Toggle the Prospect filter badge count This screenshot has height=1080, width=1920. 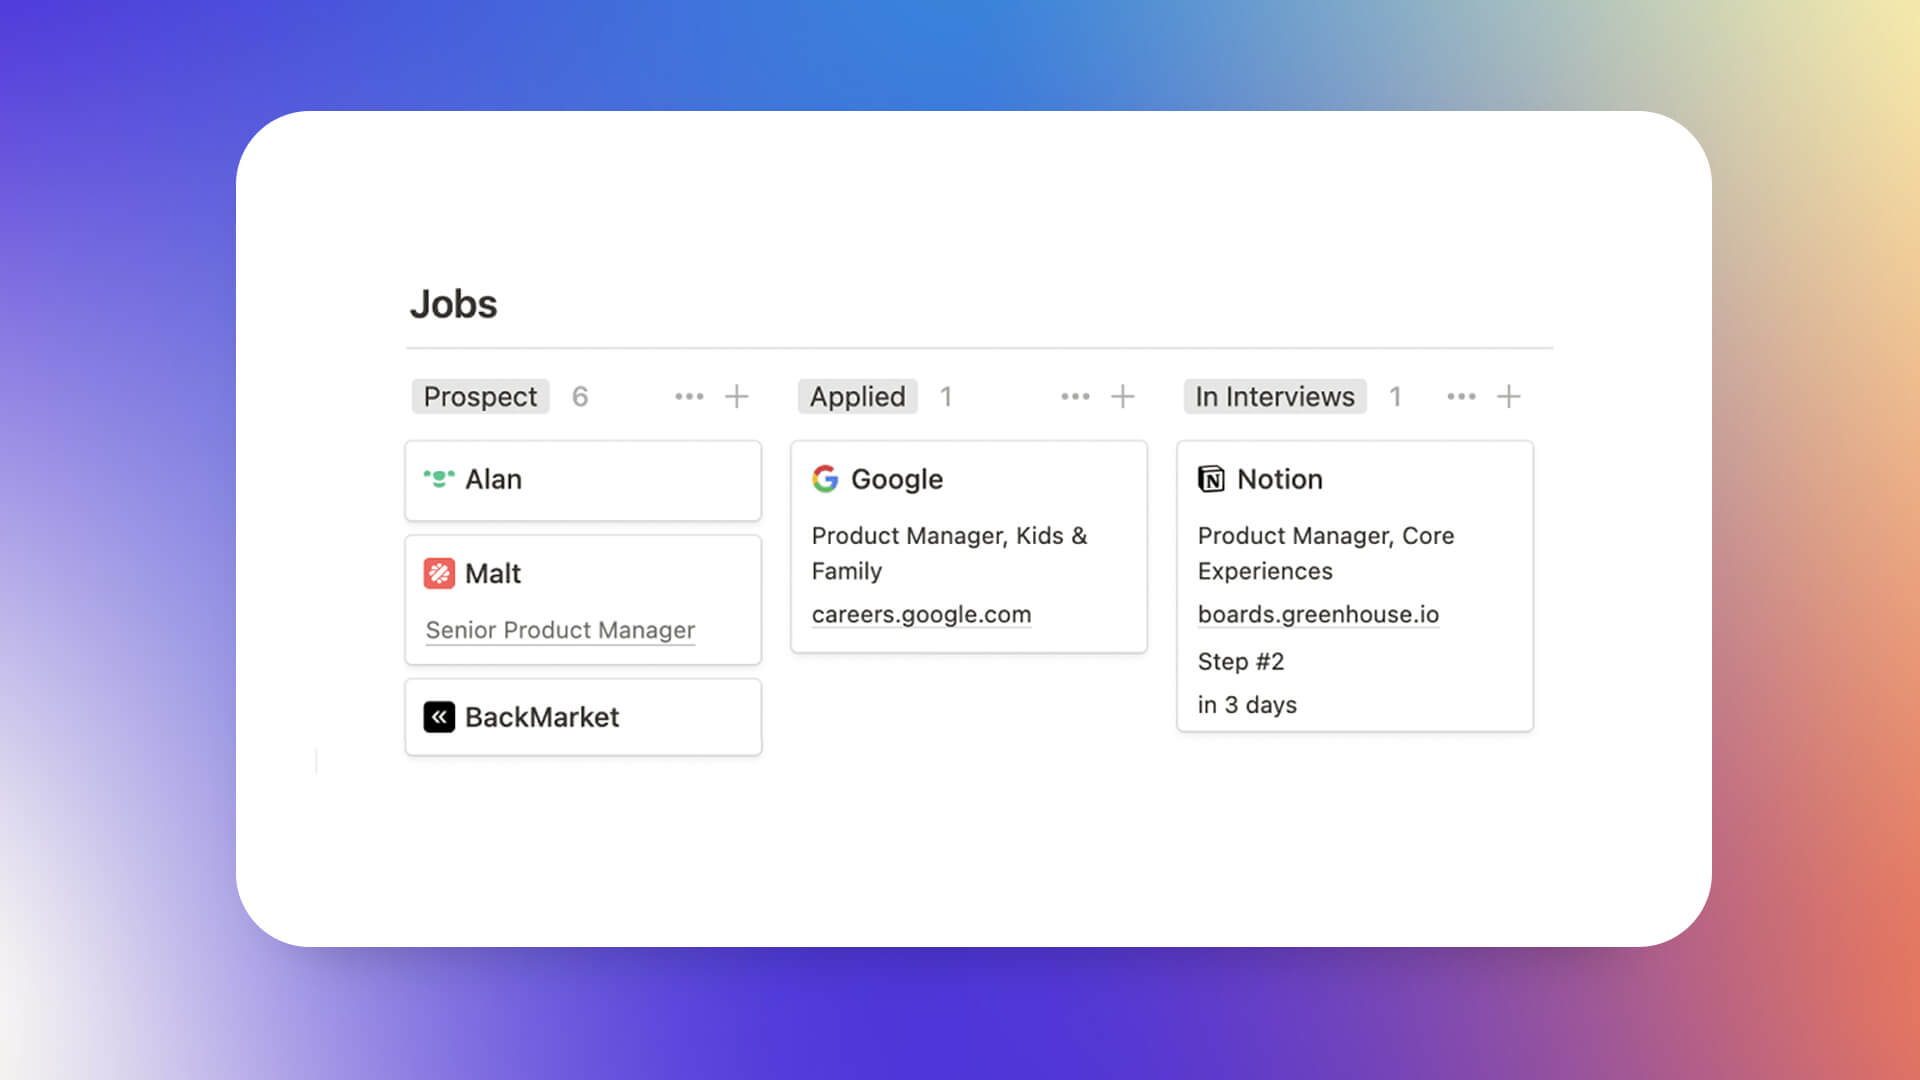[x=578, y=396]
